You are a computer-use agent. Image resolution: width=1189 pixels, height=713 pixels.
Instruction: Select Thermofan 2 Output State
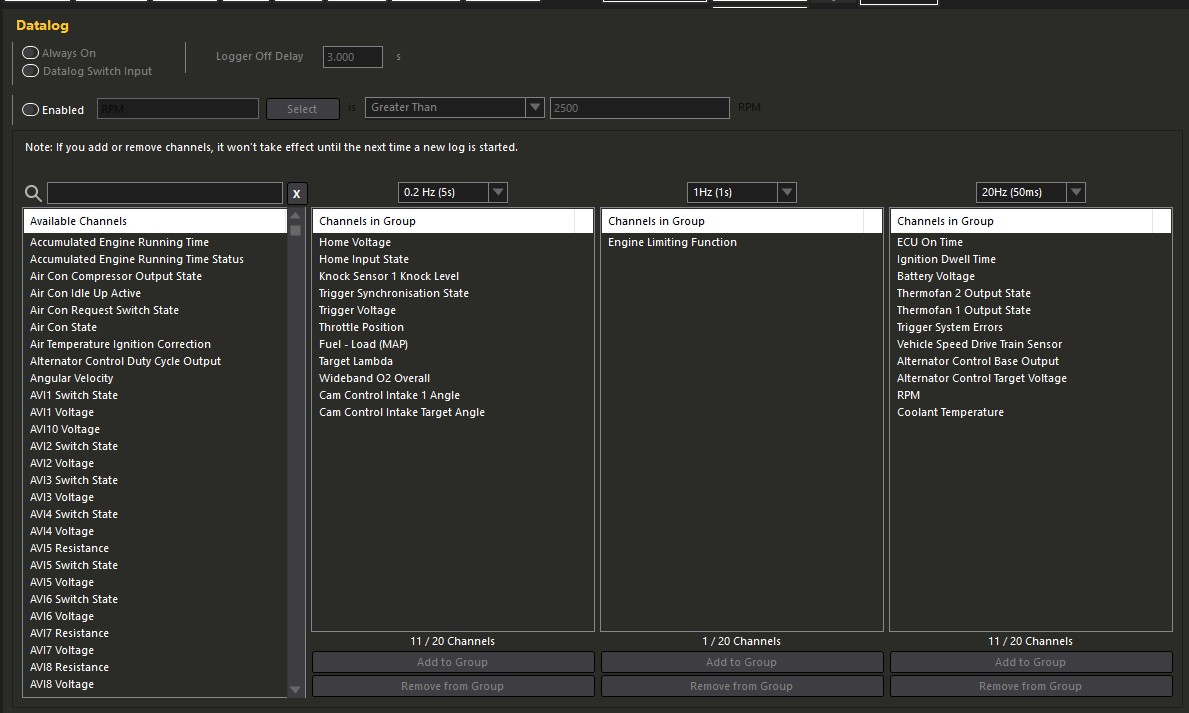point(964,294)
